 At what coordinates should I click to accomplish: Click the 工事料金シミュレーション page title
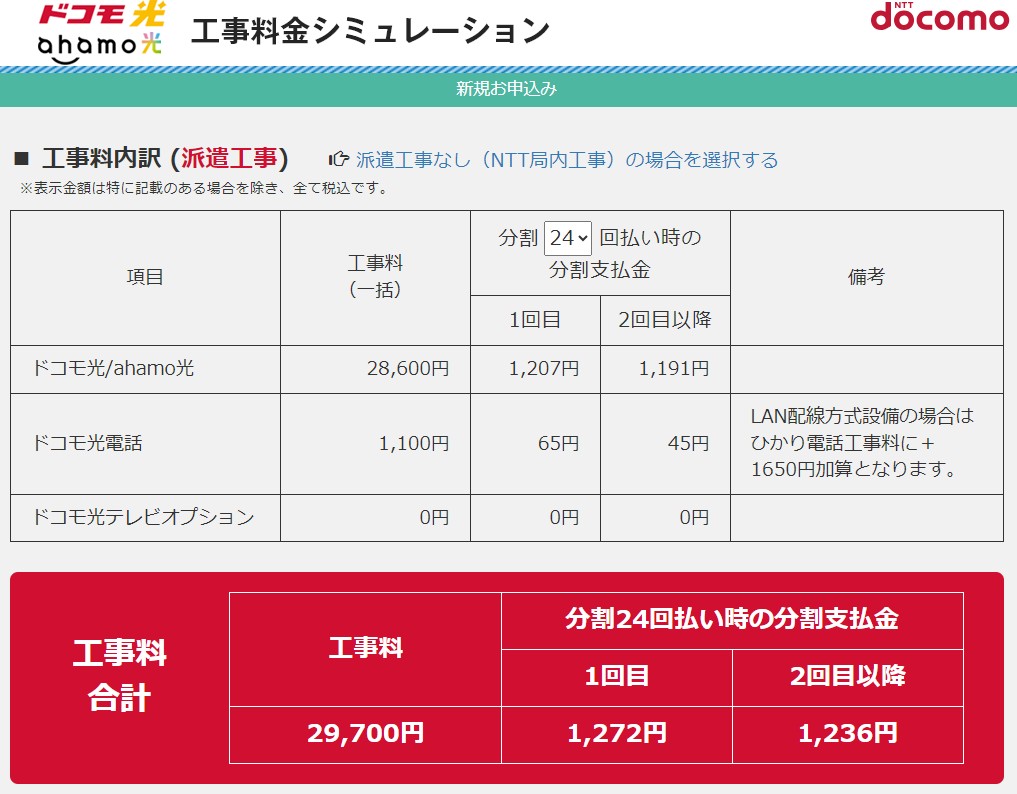[x=370, y=30]
